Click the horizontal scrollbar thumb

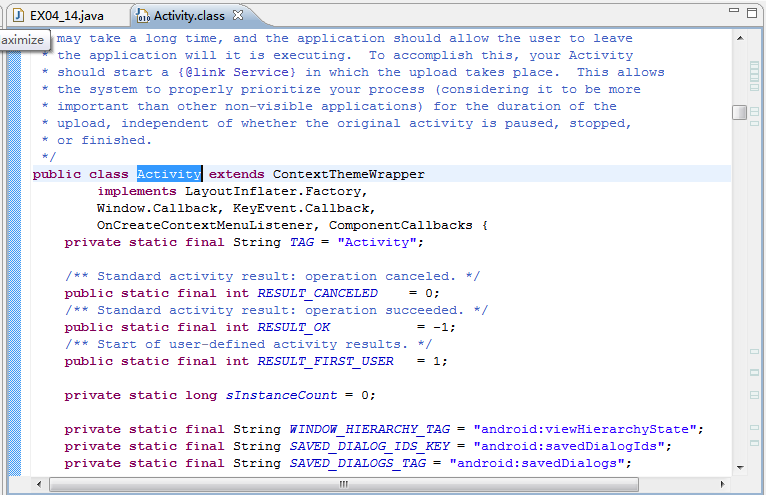(343, 484)
